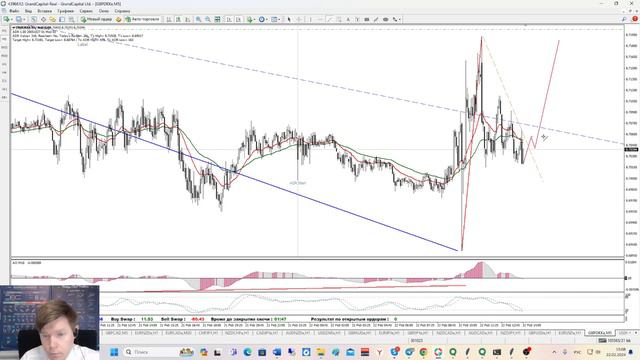Expand the Templates dropdown arrow
The image size is (640, 360).
point(279,19)
